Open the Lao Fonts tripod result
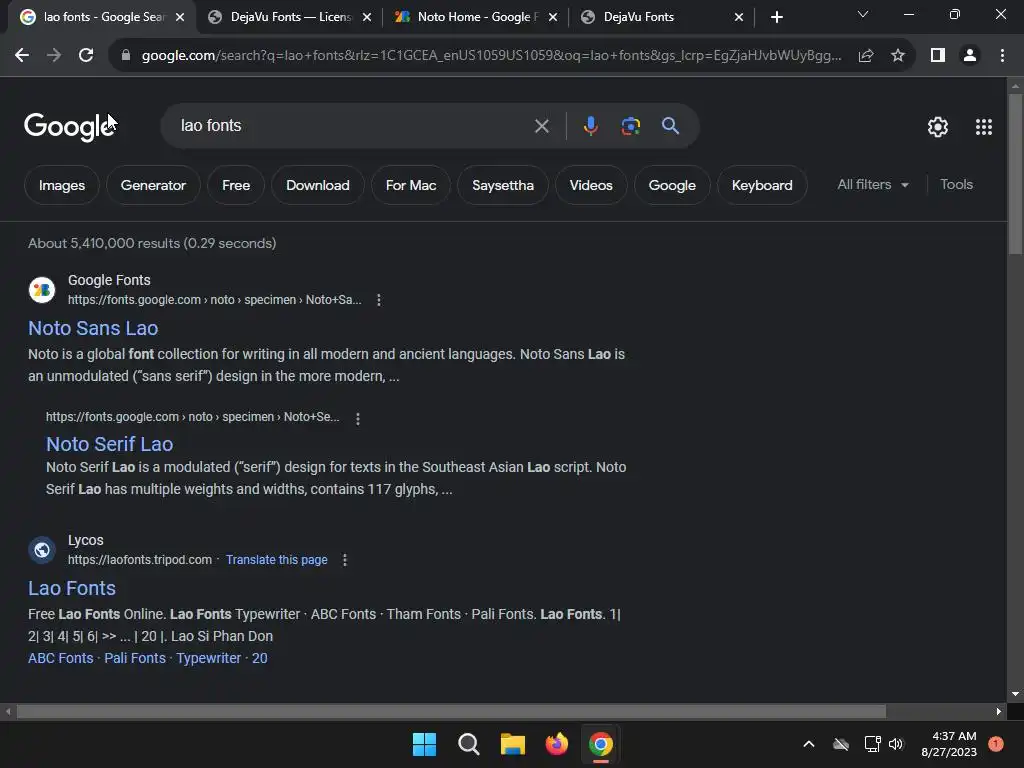 [x=72, y=588]
